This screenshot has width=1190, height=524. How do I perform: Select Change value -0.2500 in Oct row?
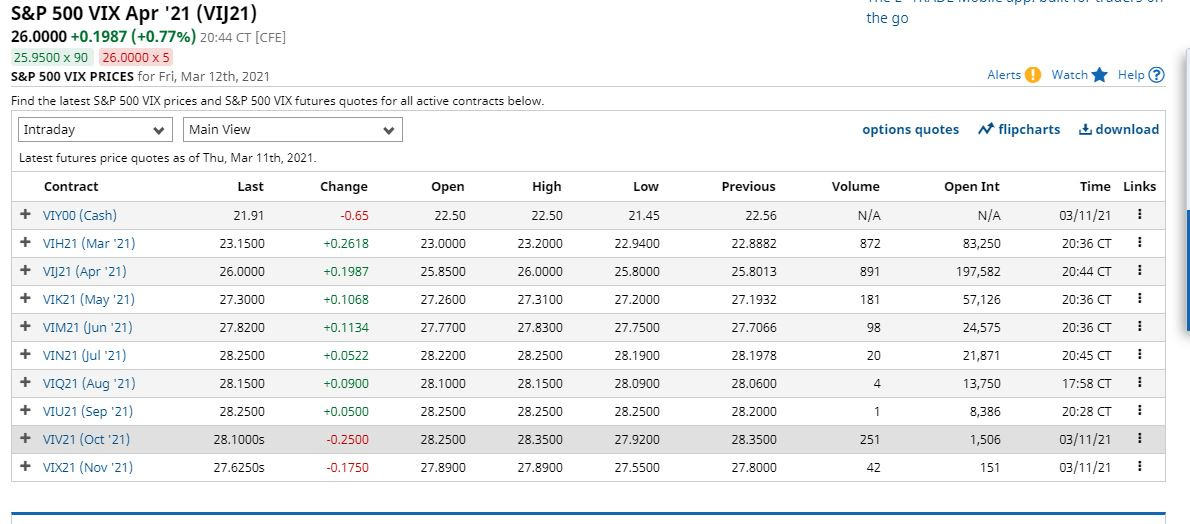[x=348, y=440]
